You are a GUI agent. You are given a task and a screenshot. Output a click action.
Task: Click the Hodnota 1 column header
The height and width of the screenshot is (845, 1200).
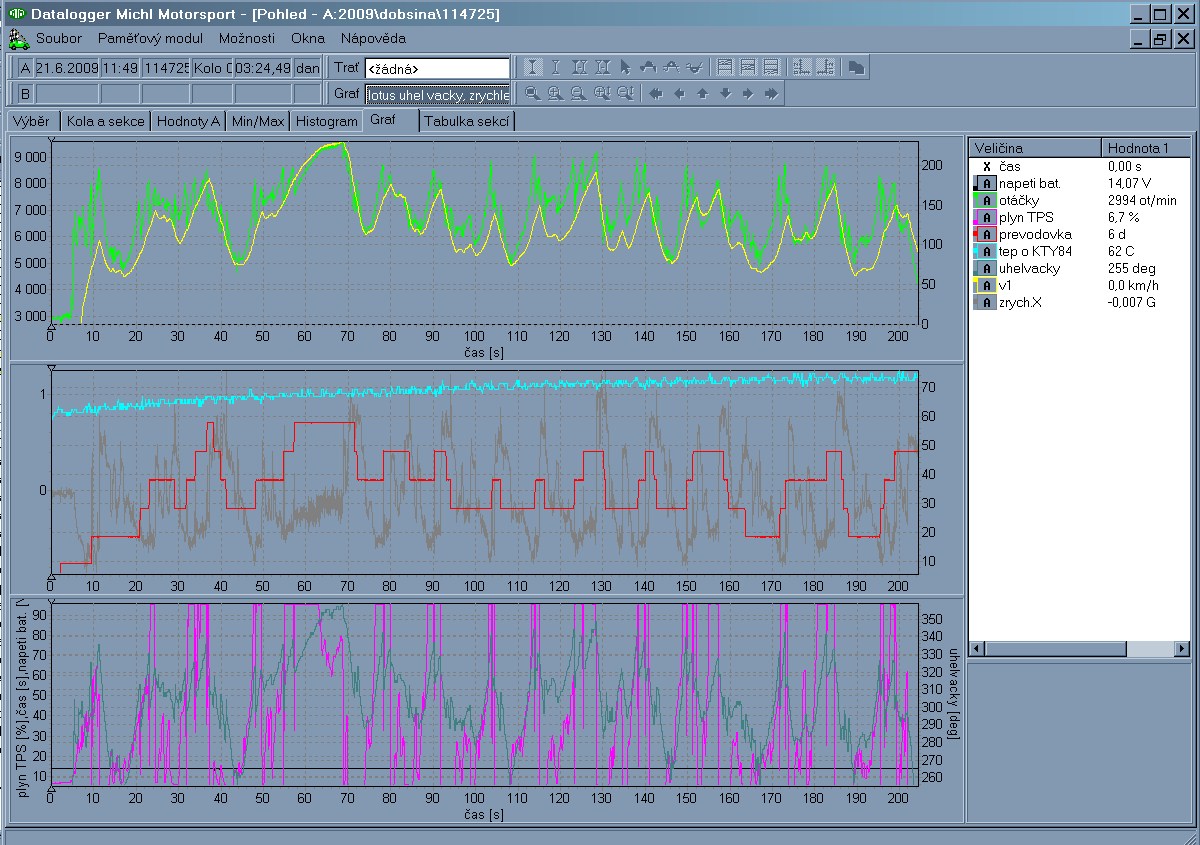(1145, 148)
